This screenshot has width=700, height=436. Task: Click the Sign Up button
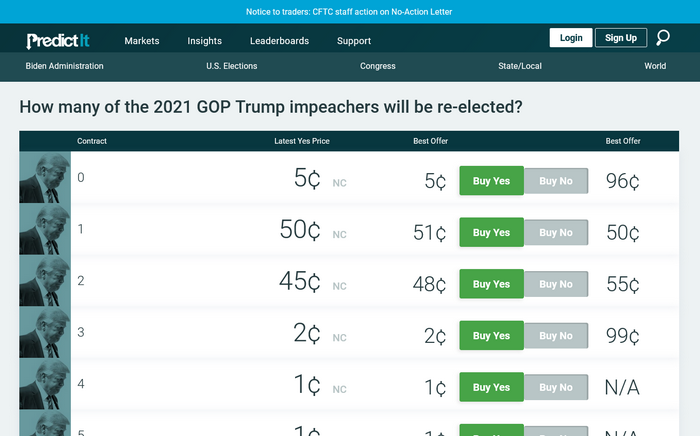tap(621, 38)
